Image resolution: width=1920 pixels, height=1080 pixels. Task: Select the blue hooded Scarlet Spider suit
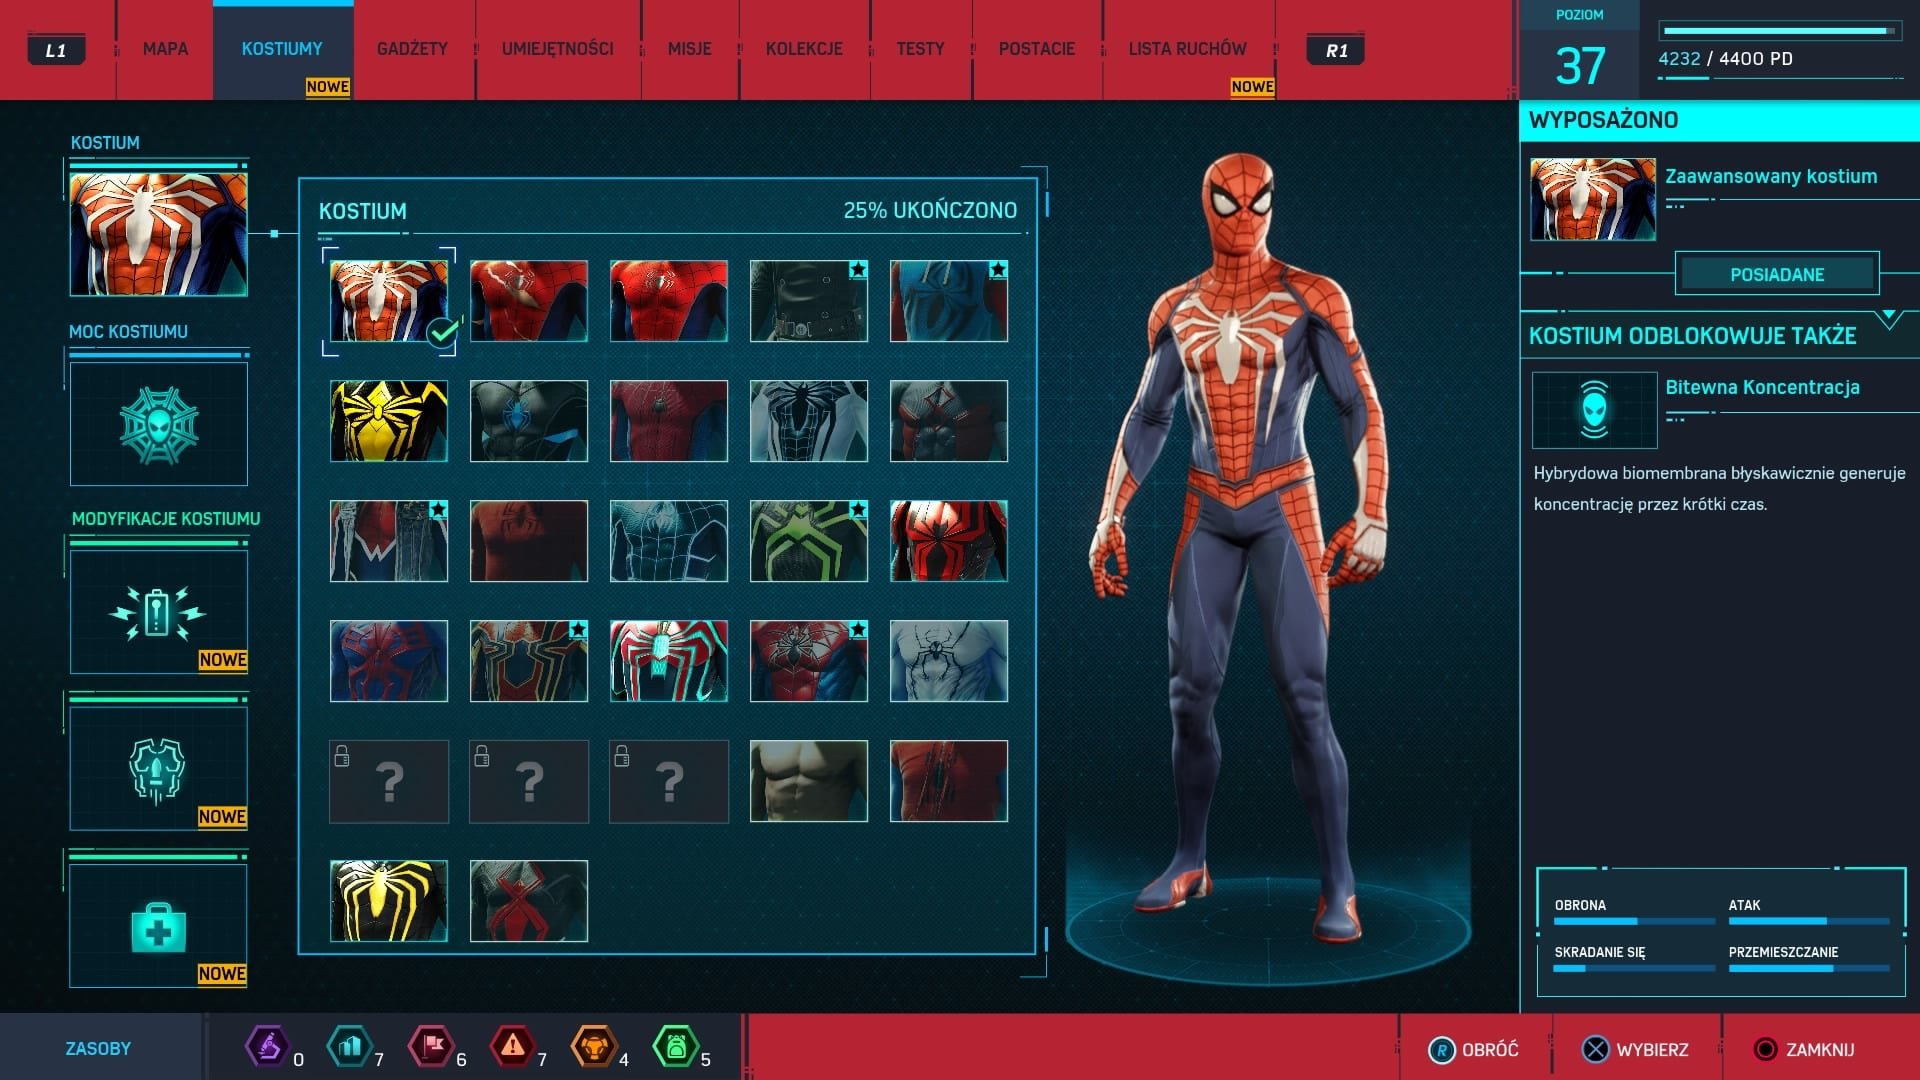pos(949,301)
